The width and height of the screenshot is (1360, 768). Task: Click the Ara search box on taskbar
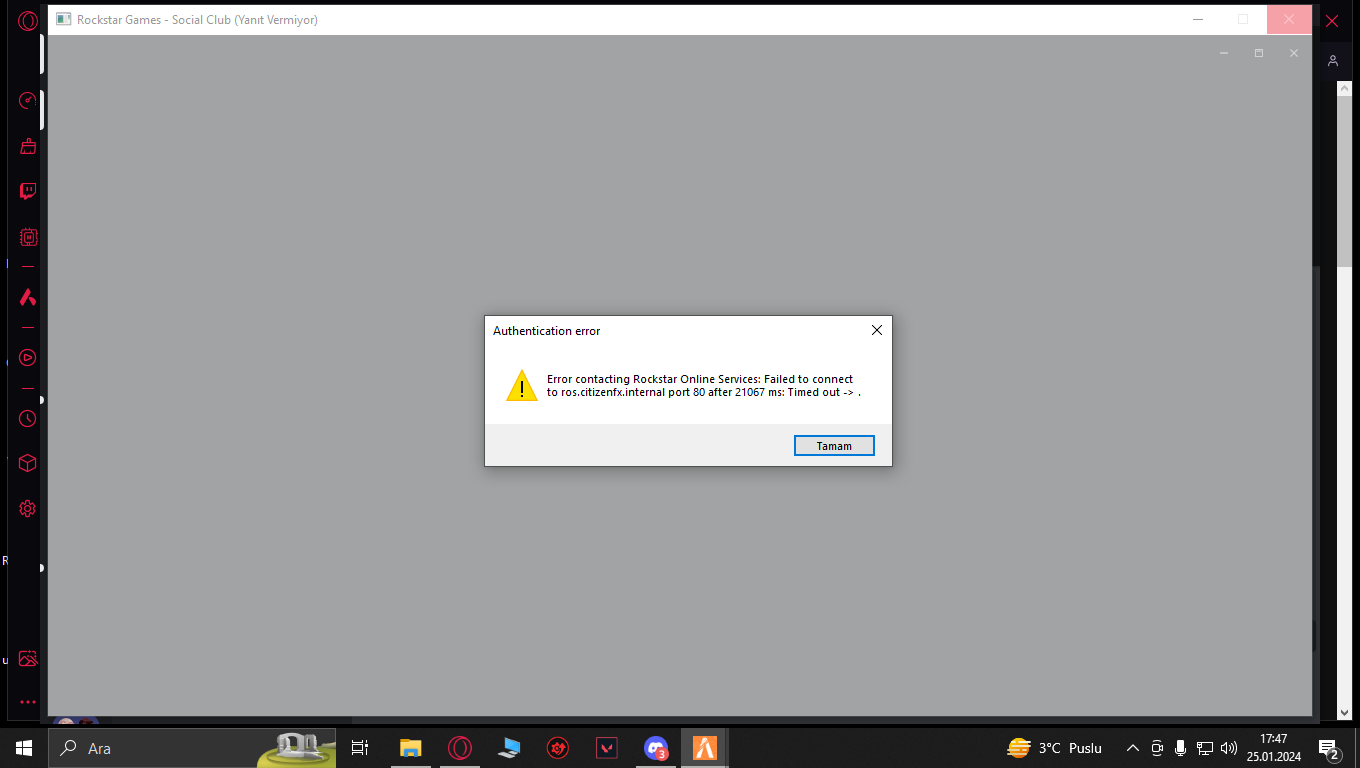pyautogui.click(x=192, y=748)
